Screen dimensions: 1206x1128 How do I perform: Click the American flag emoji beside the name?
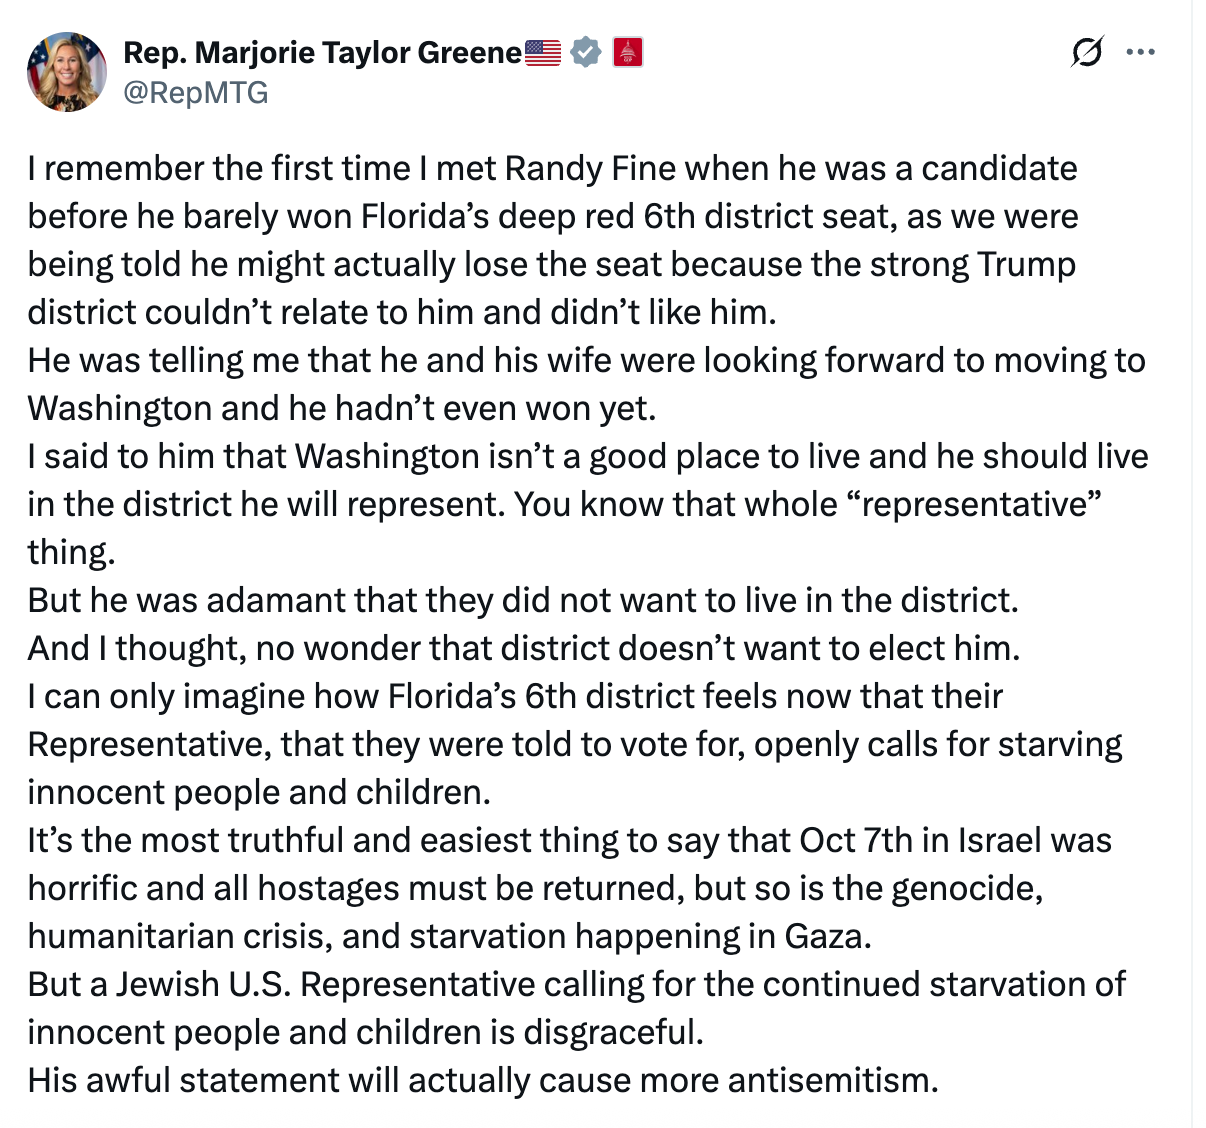coord(543,52)
